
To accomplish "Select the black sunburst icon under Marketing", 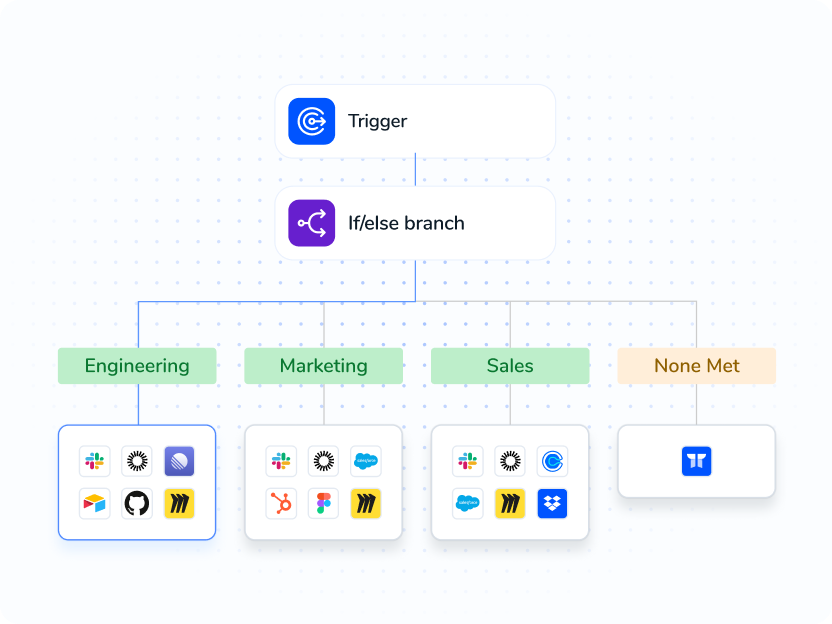I will pyautogui.click(x=324, y=461).
